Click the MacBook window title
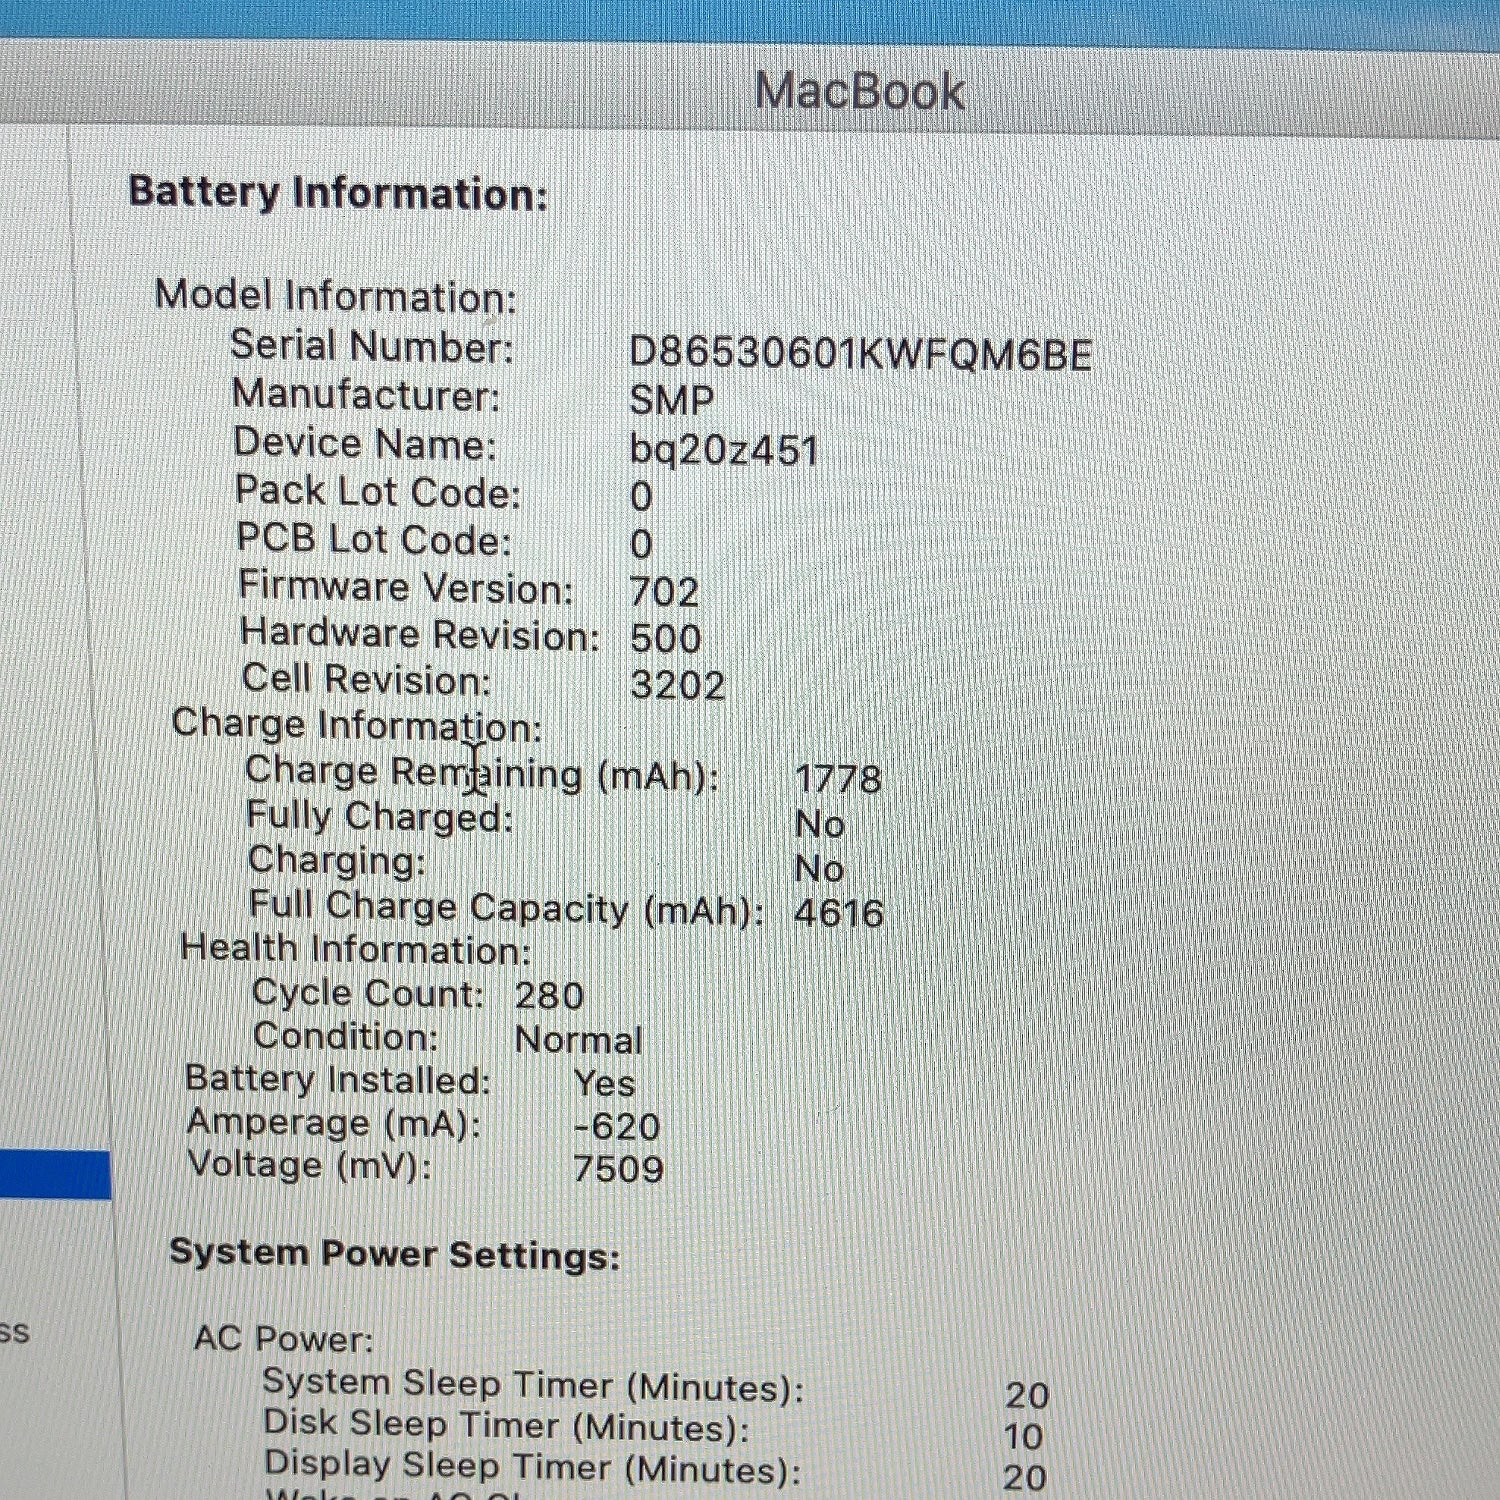 click(860, 92)
